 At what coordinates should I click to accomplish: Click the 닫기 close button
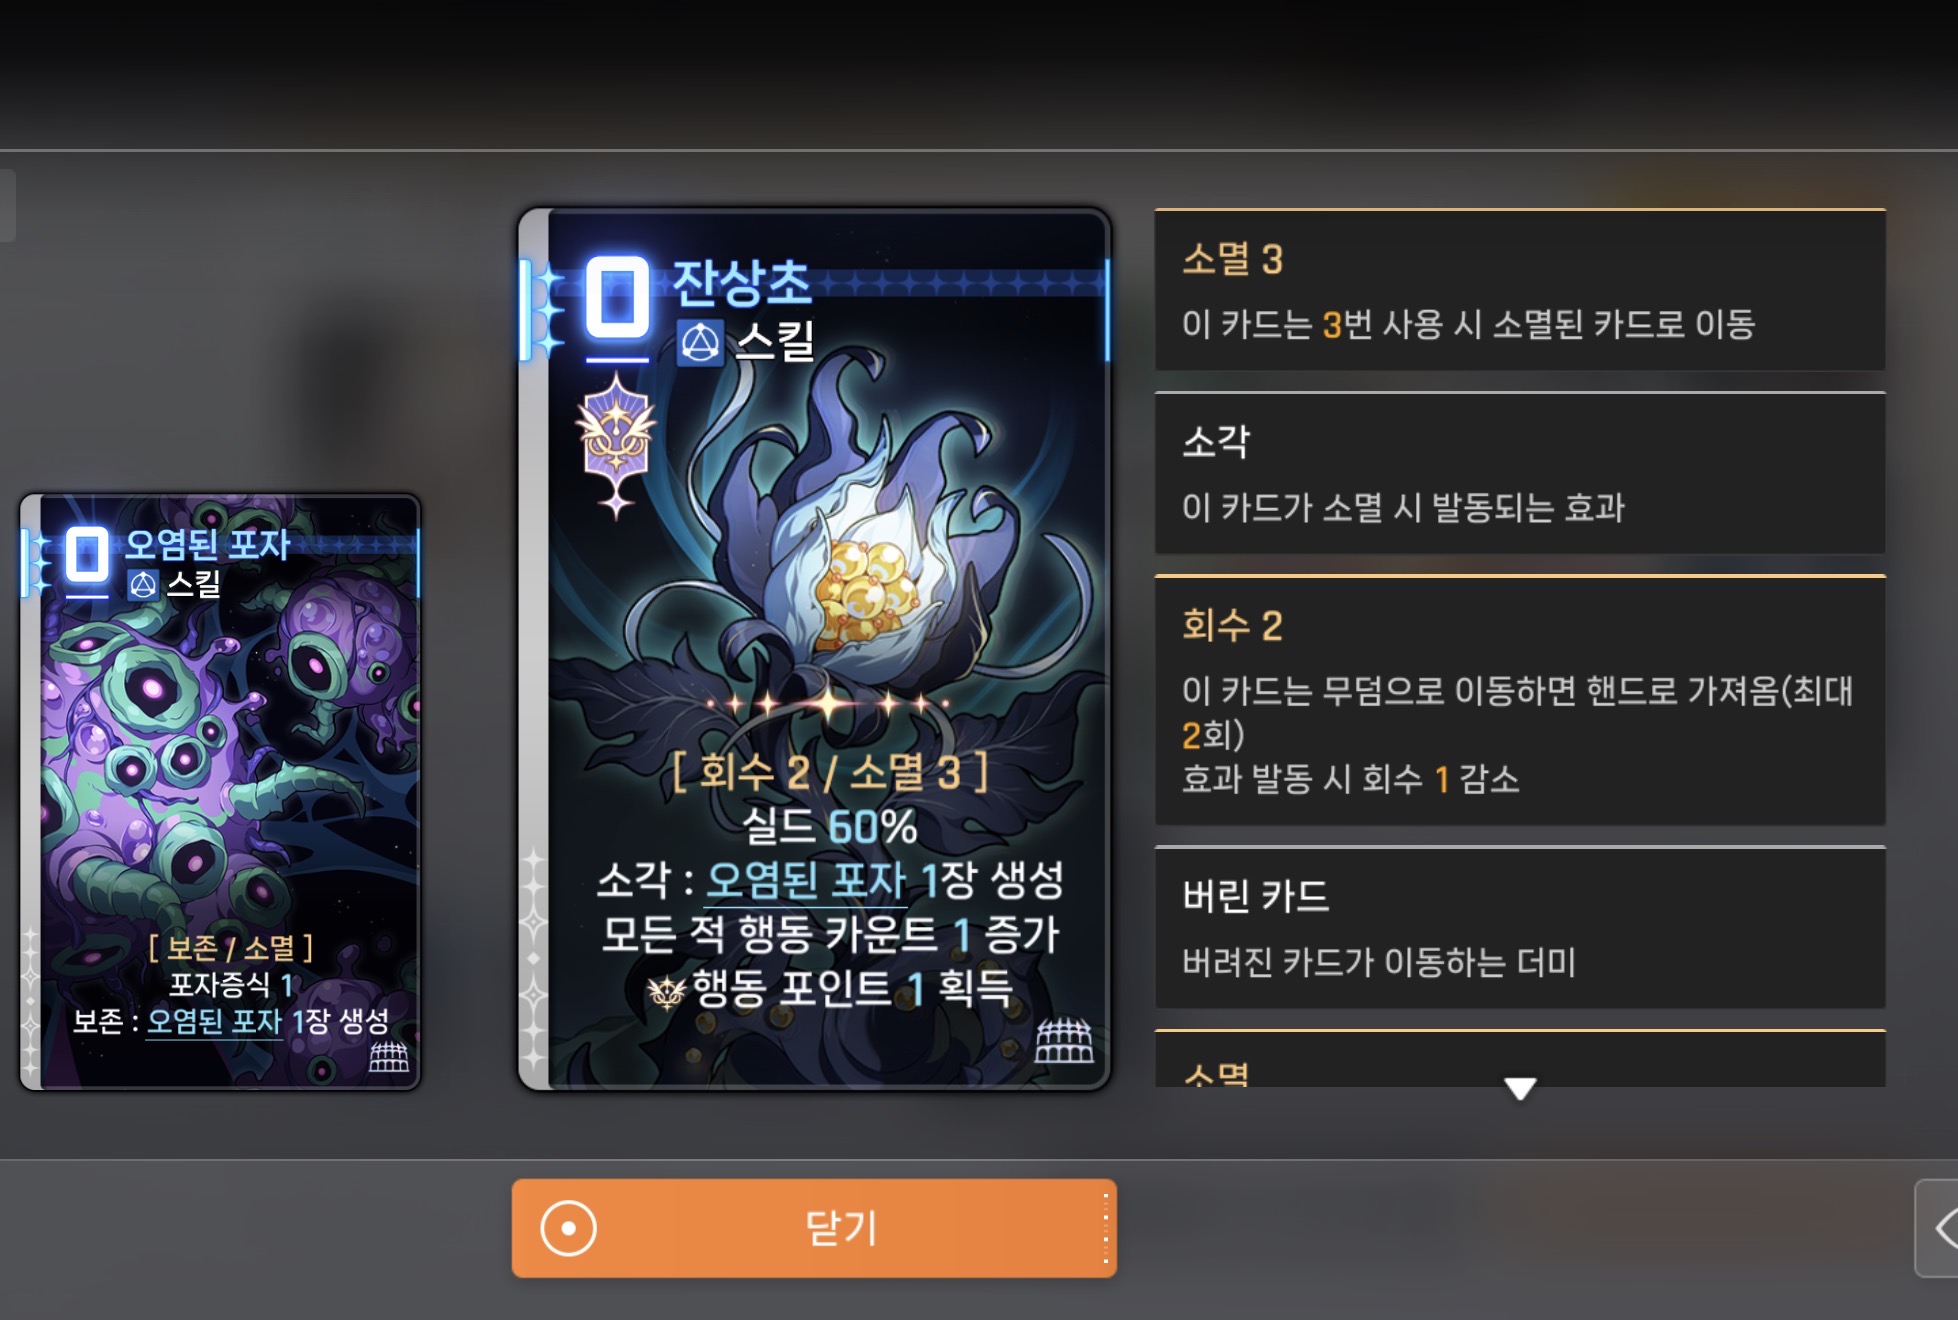pyautogui.click(x=814, y=1228)
